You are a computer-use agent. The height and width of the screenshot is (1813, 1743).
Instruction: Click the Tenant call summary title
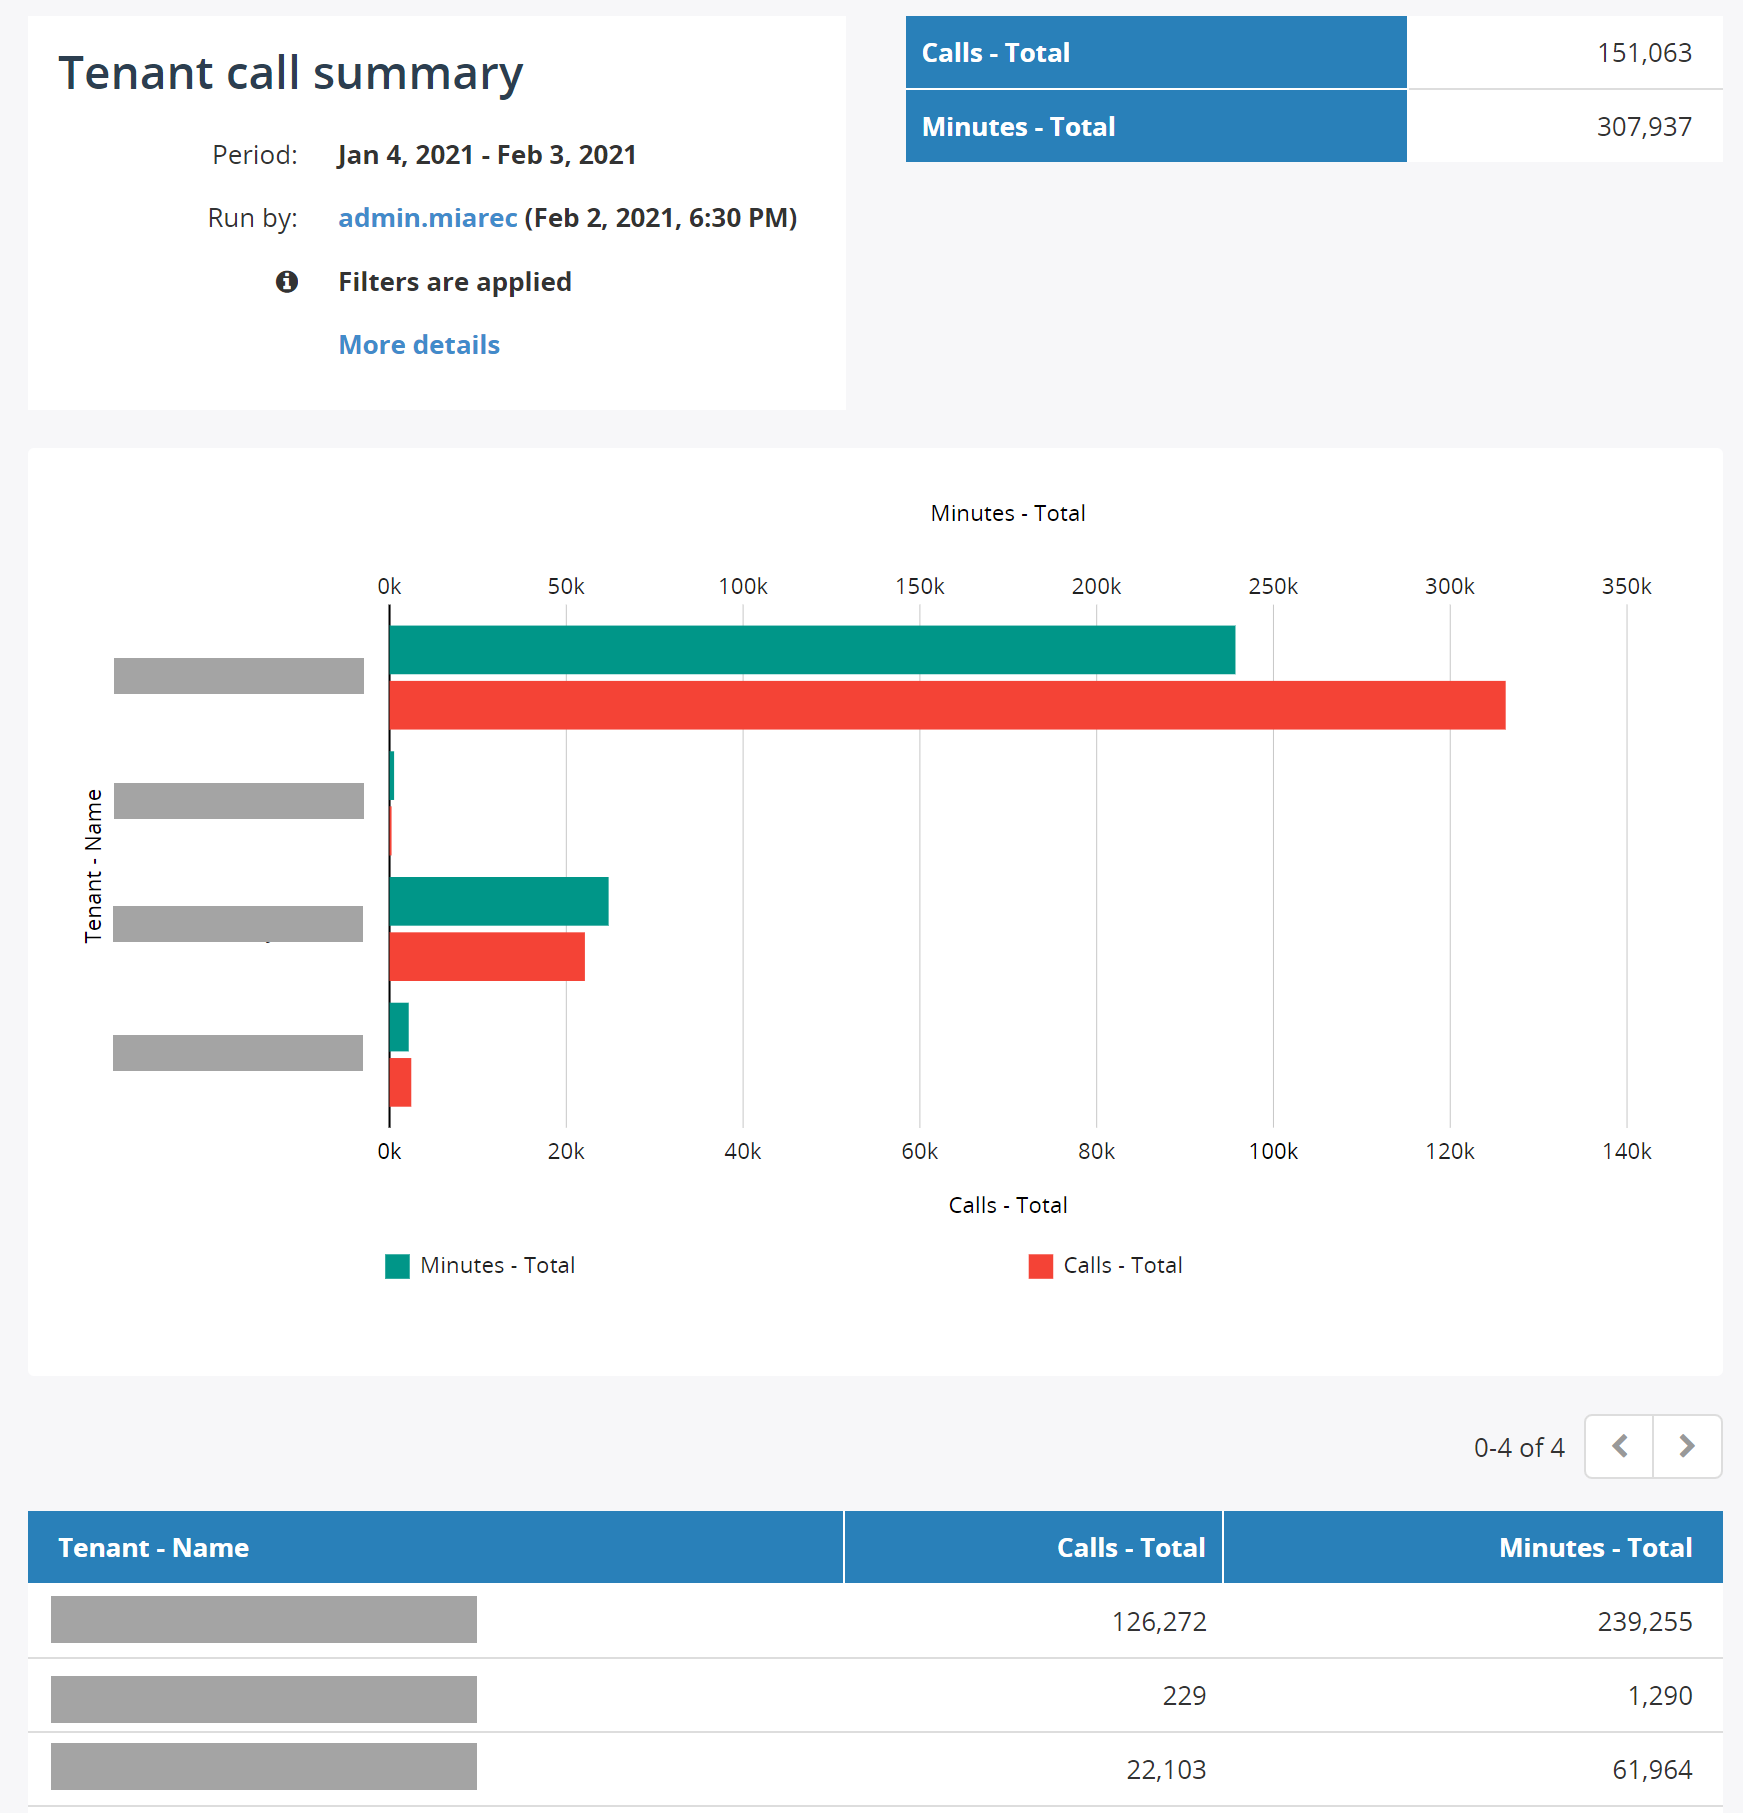[291, 74]
